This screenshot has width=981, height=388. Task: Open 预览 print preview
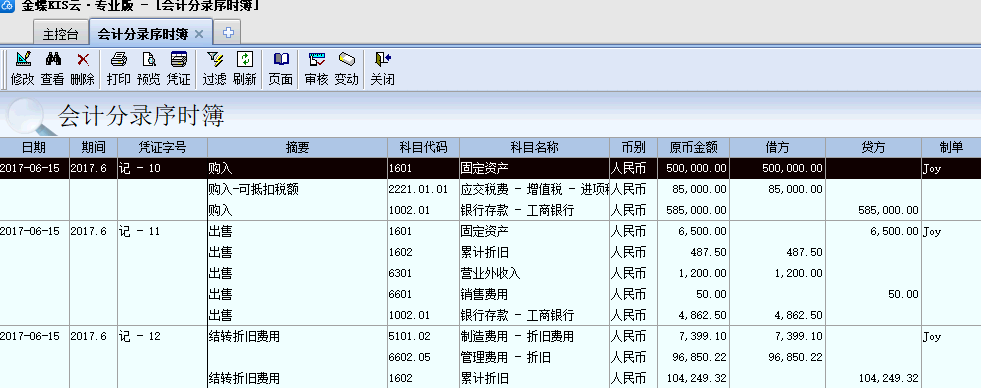[x=149, y=59]
